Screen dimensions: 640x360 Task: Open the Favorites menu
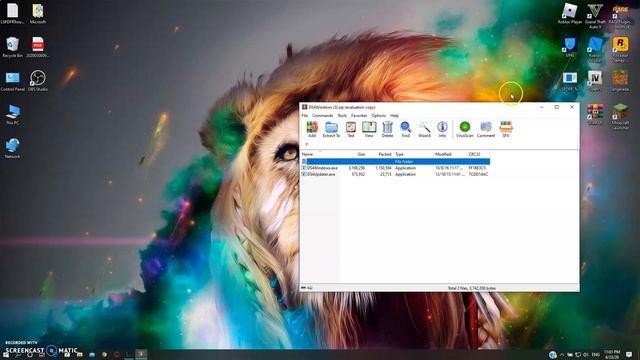359,116
